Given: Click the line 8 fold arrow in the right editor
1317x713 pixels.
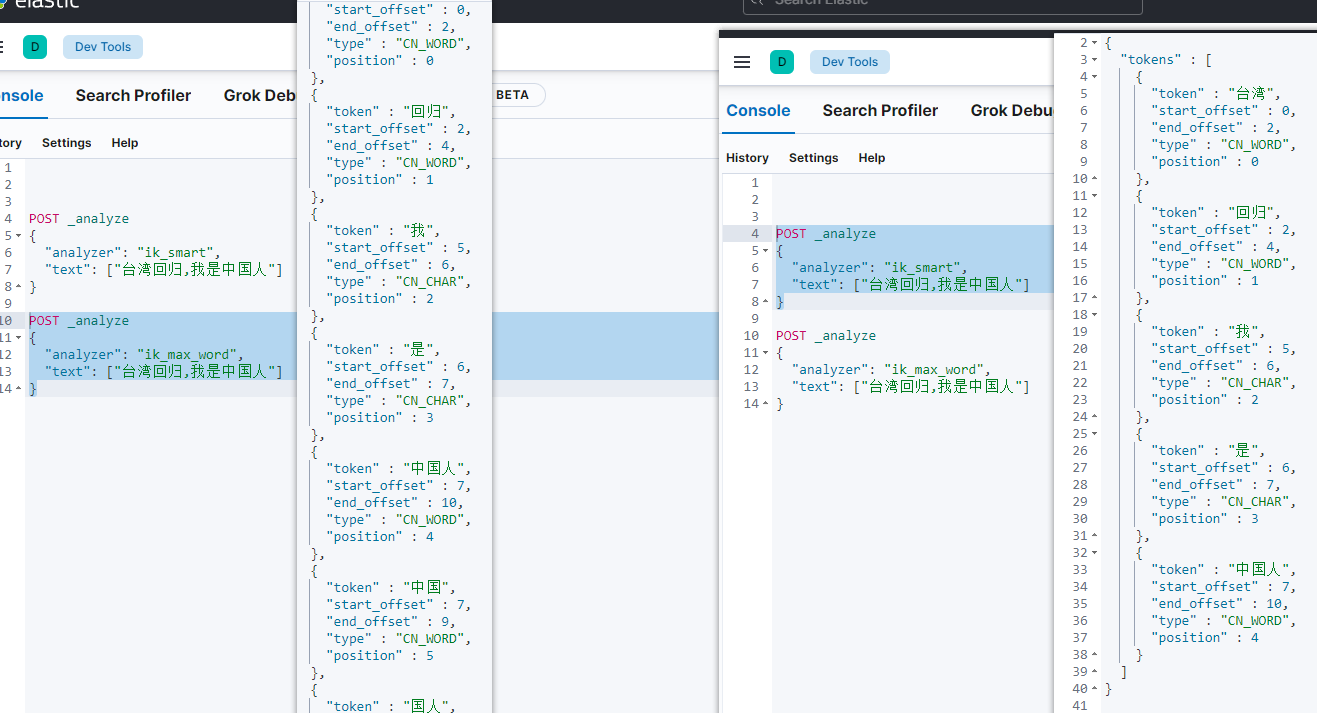Looking at the screenshot, I should (x=767, y=302).
